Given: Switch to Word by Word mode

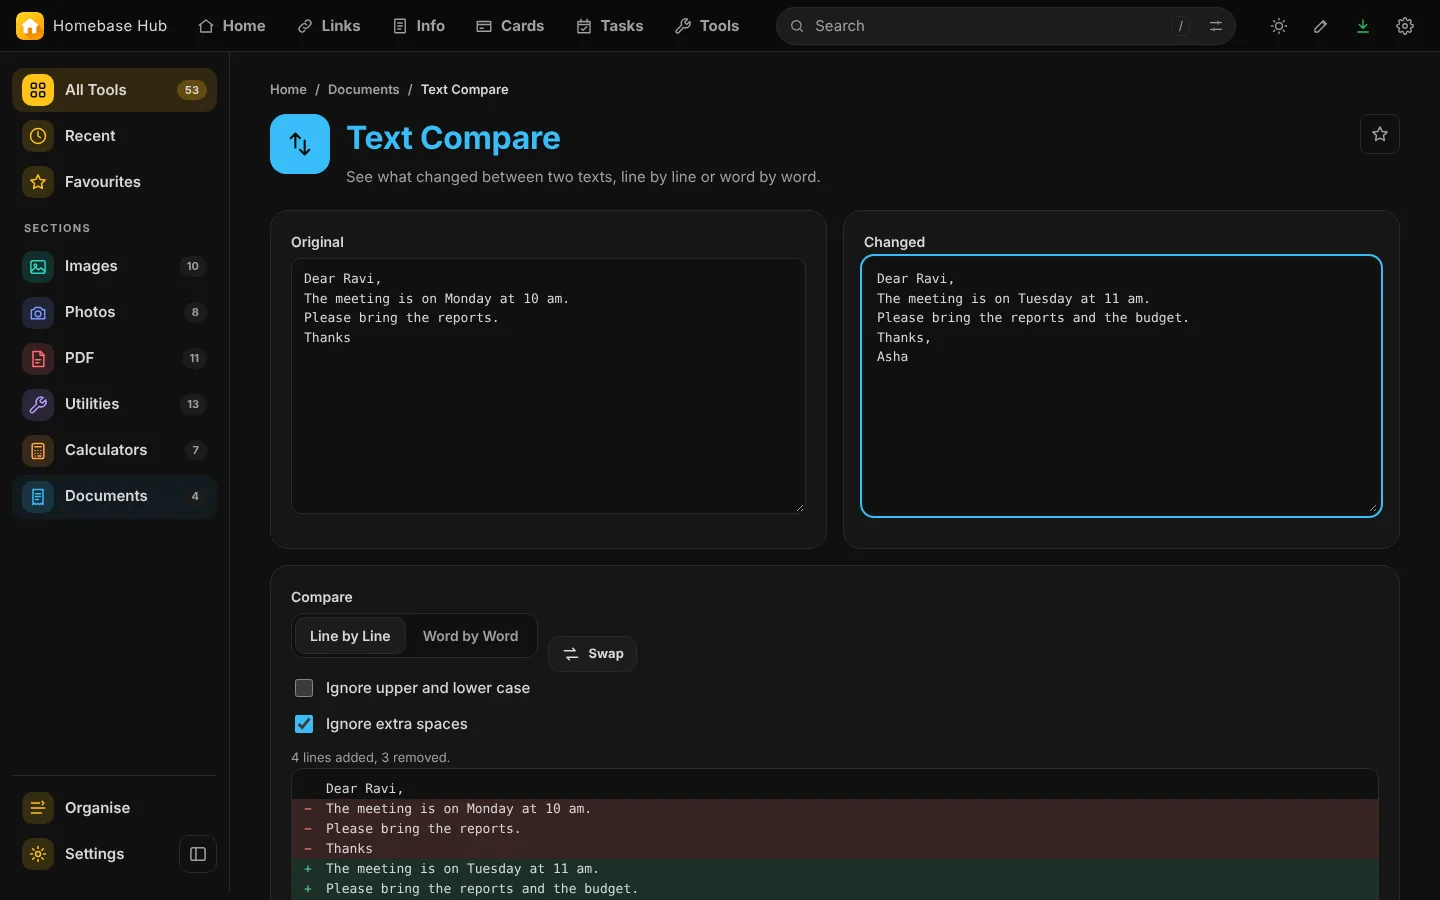Looking at the screenshot, I should 470,636.
